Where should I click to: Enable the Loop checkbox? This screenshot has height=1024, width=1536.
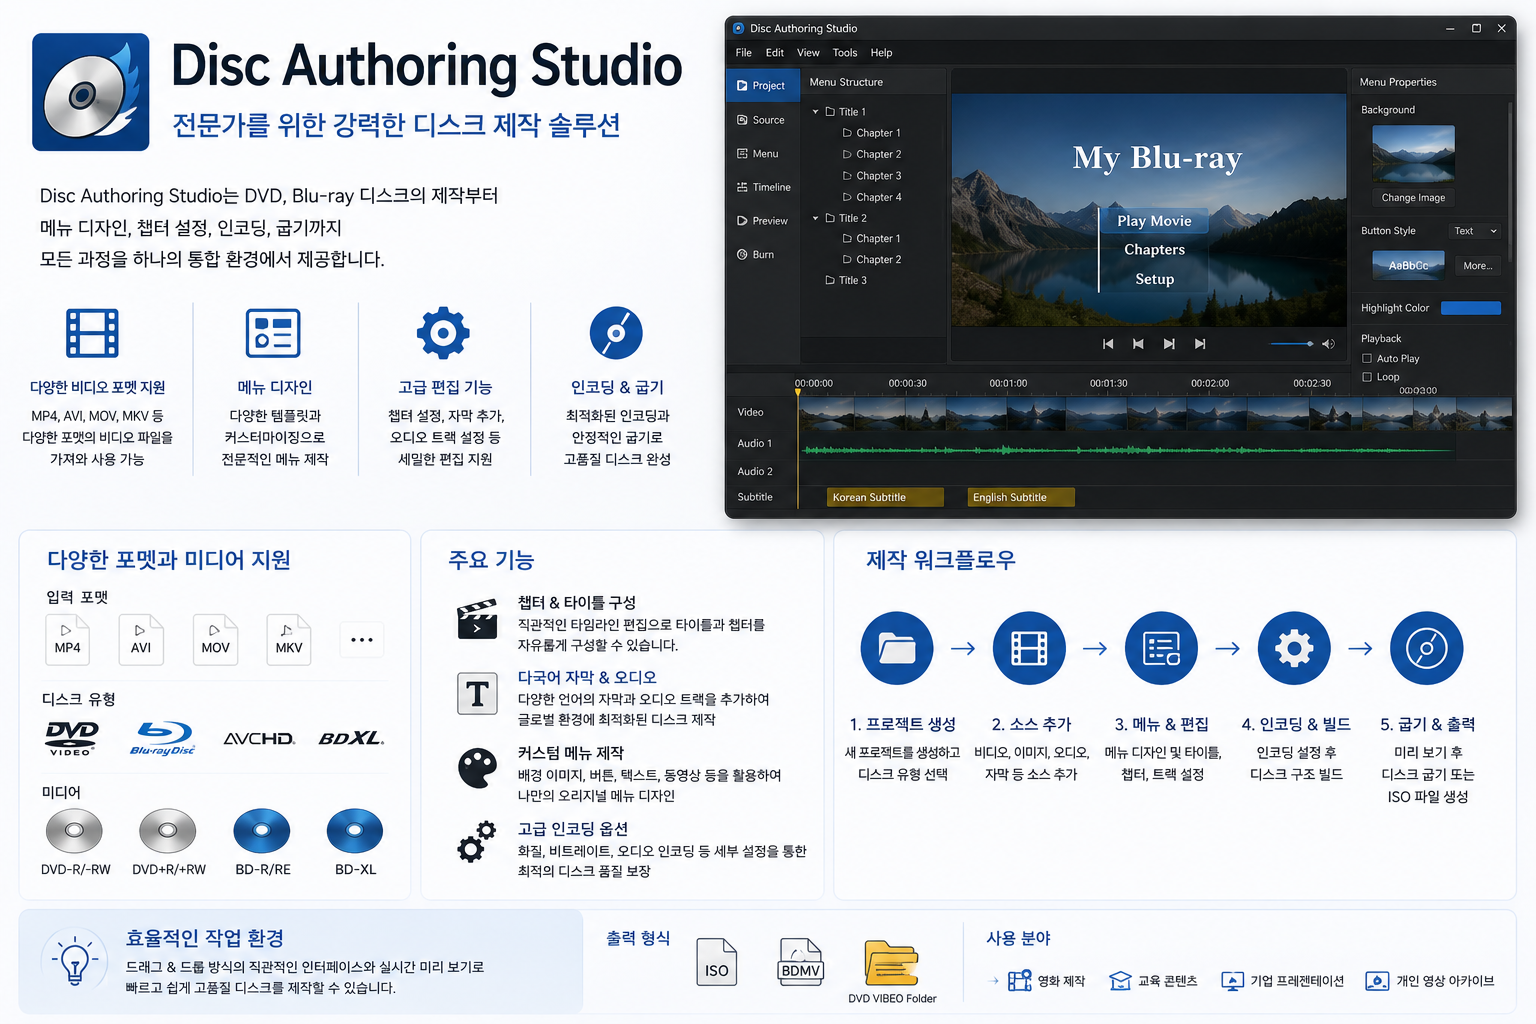(x=1367, y=377)
